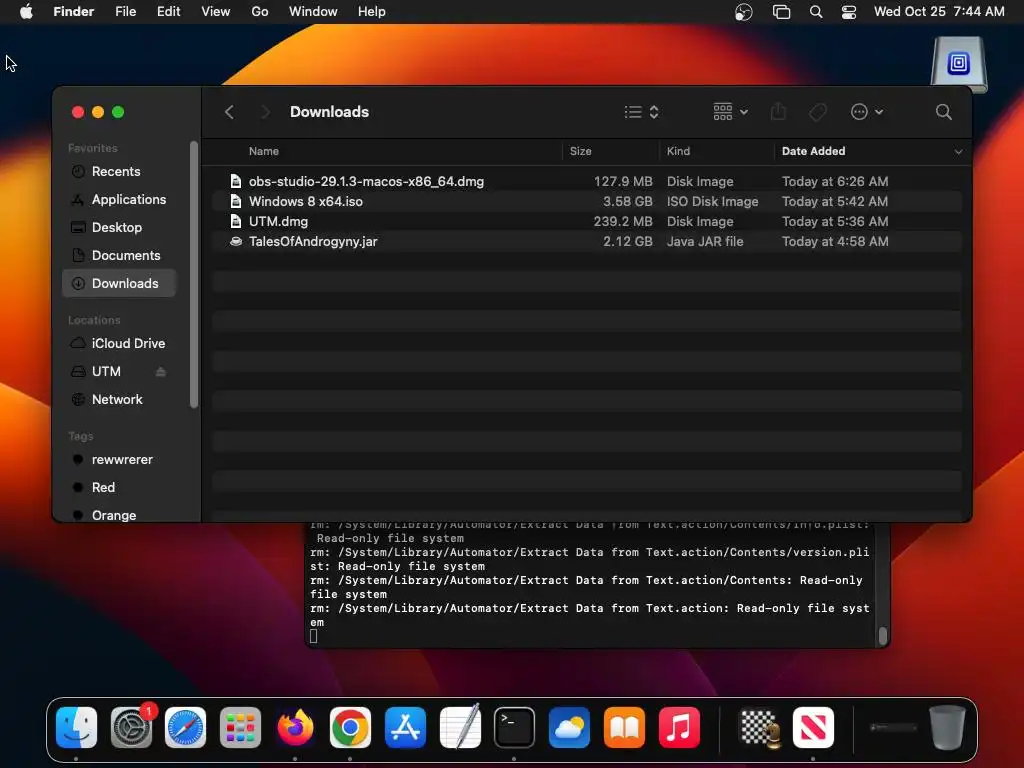
Task: Click 3.58 GB size cell
Action: (627, 201)
